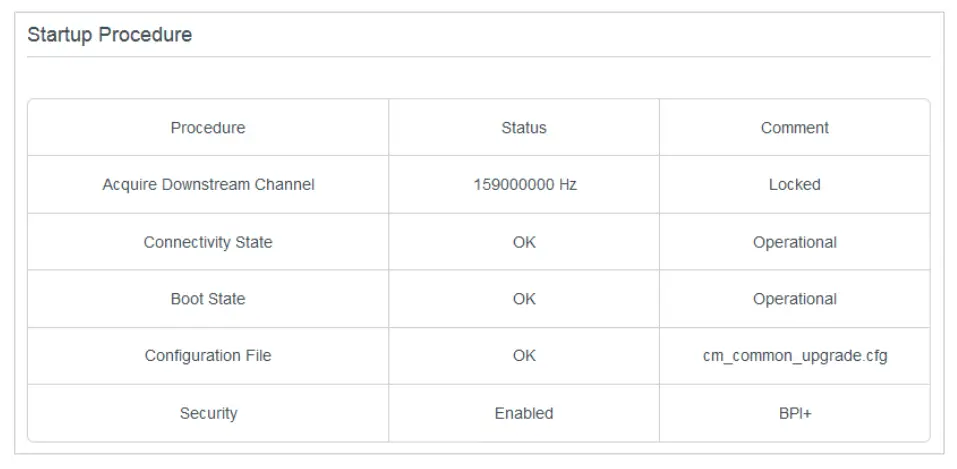
Task: Select the Boot State procedure cell
Action: tap(208, 299)
